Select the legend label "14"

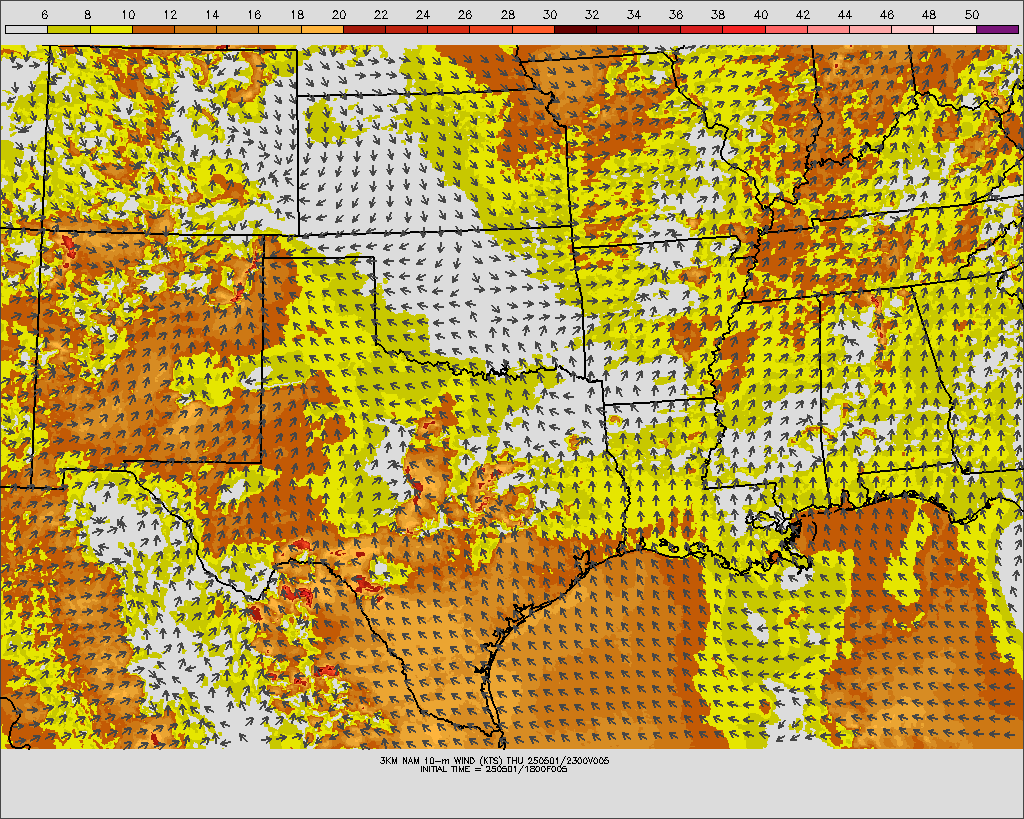pyautogui.click(x=212, y=15)
